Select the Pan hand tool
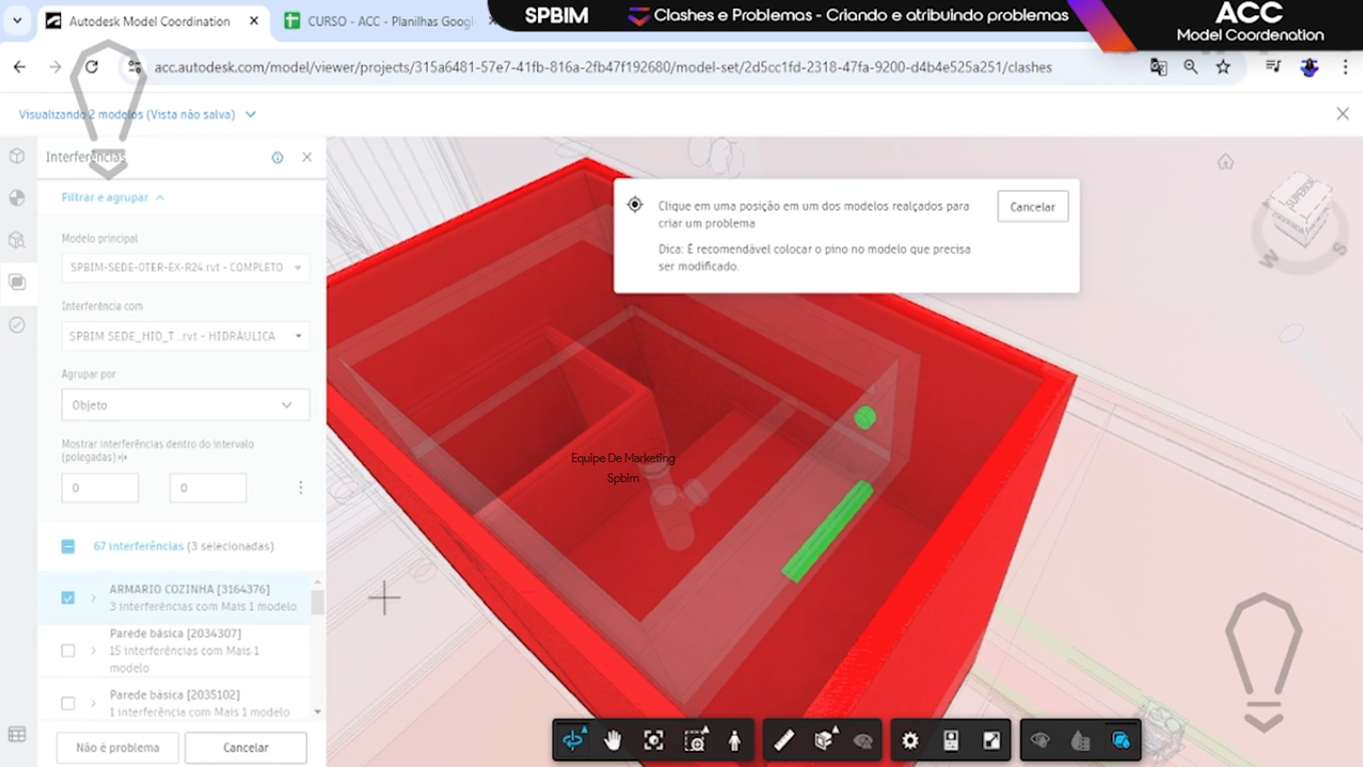1363x767 pixels. pos(613,740)
